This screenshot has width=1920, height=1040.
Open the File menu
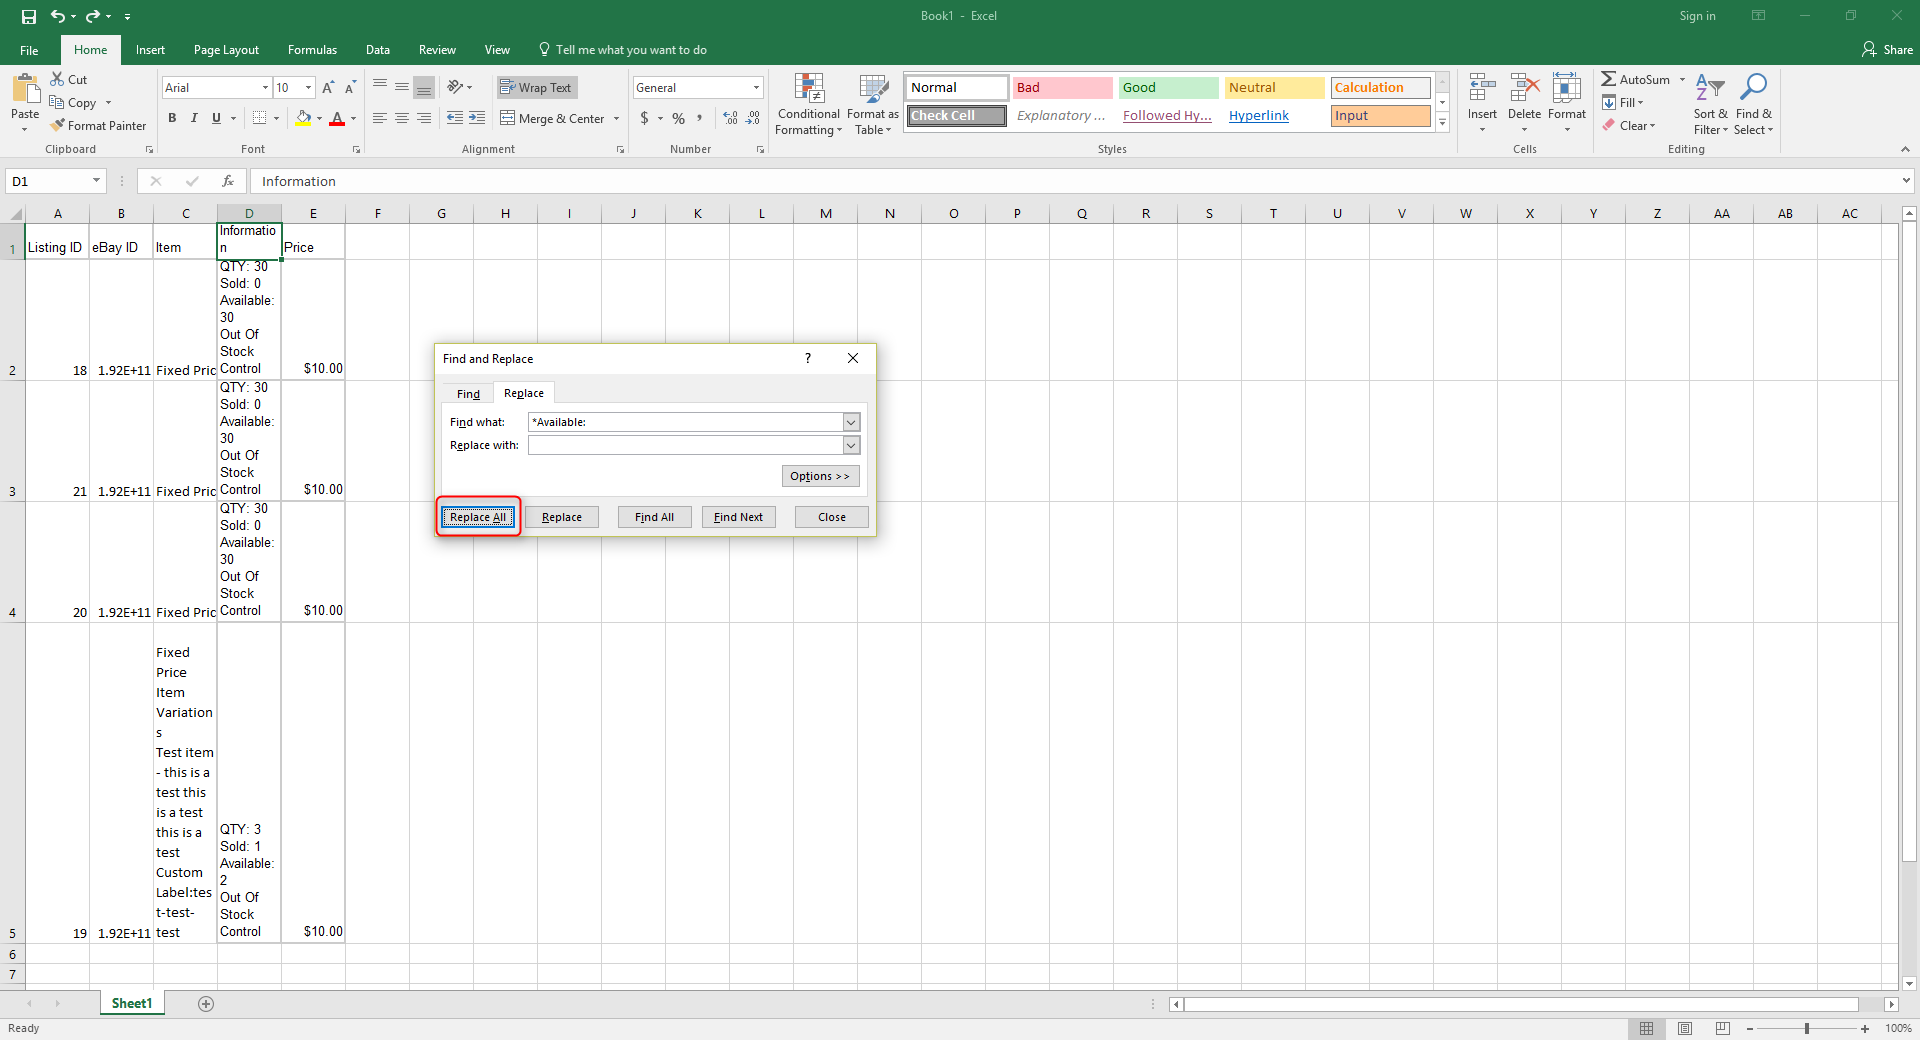(30, 50)
